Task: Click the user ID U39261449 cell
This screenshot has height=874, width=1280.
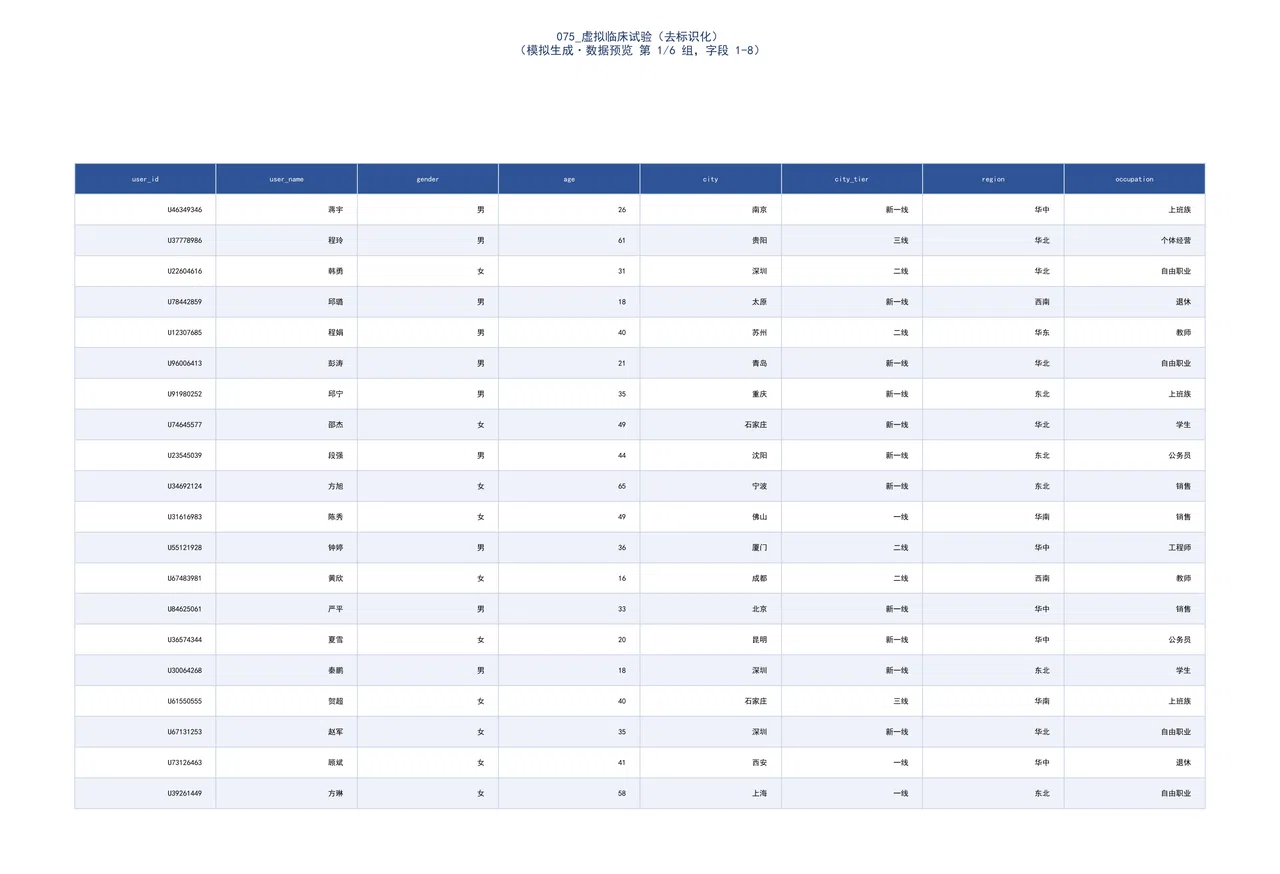Action: coord(145,793)
